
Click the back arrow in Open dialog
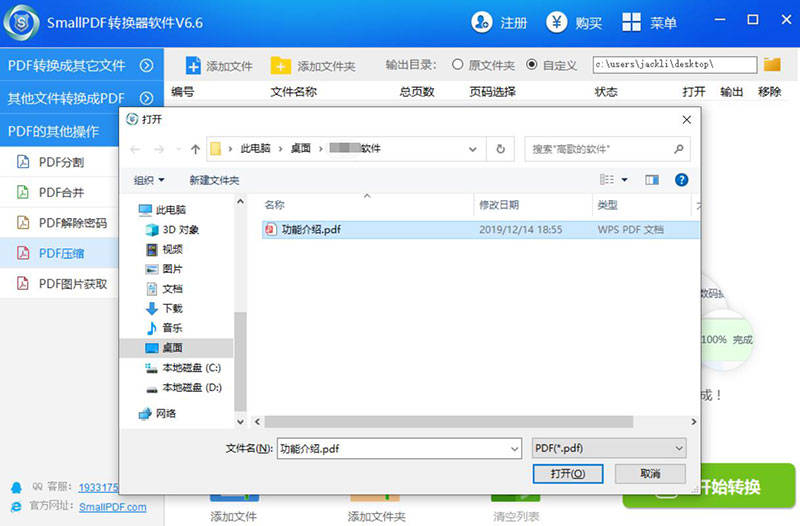(x=135, y=149)
